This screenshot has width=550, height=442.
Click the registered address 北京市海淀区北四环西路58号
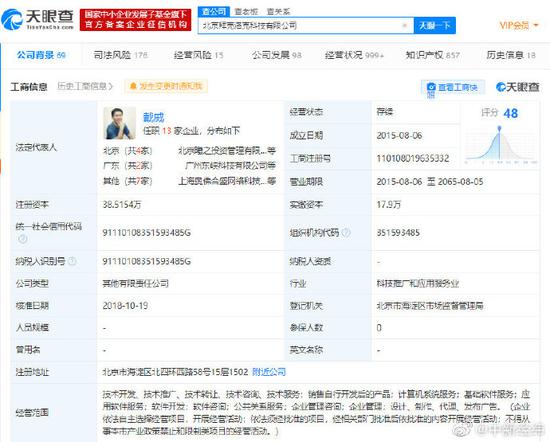pyautogui.click(x=175, y=372)
